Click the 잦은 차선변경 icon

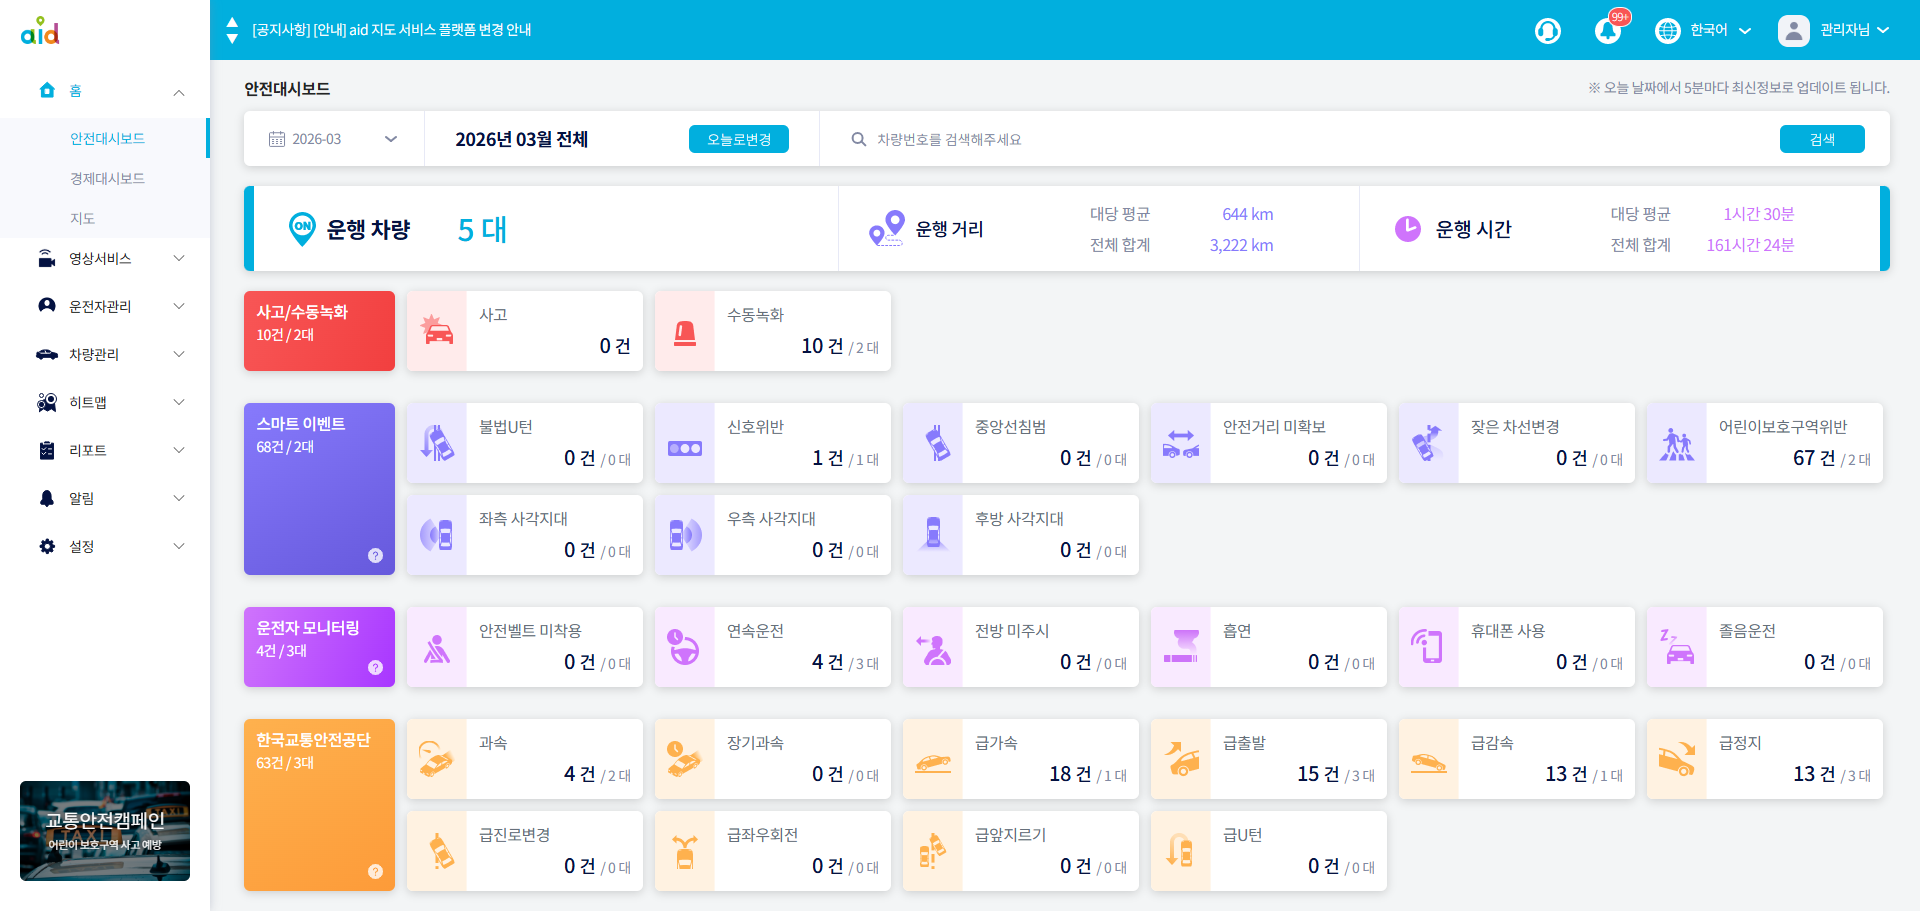point(1429,443)
